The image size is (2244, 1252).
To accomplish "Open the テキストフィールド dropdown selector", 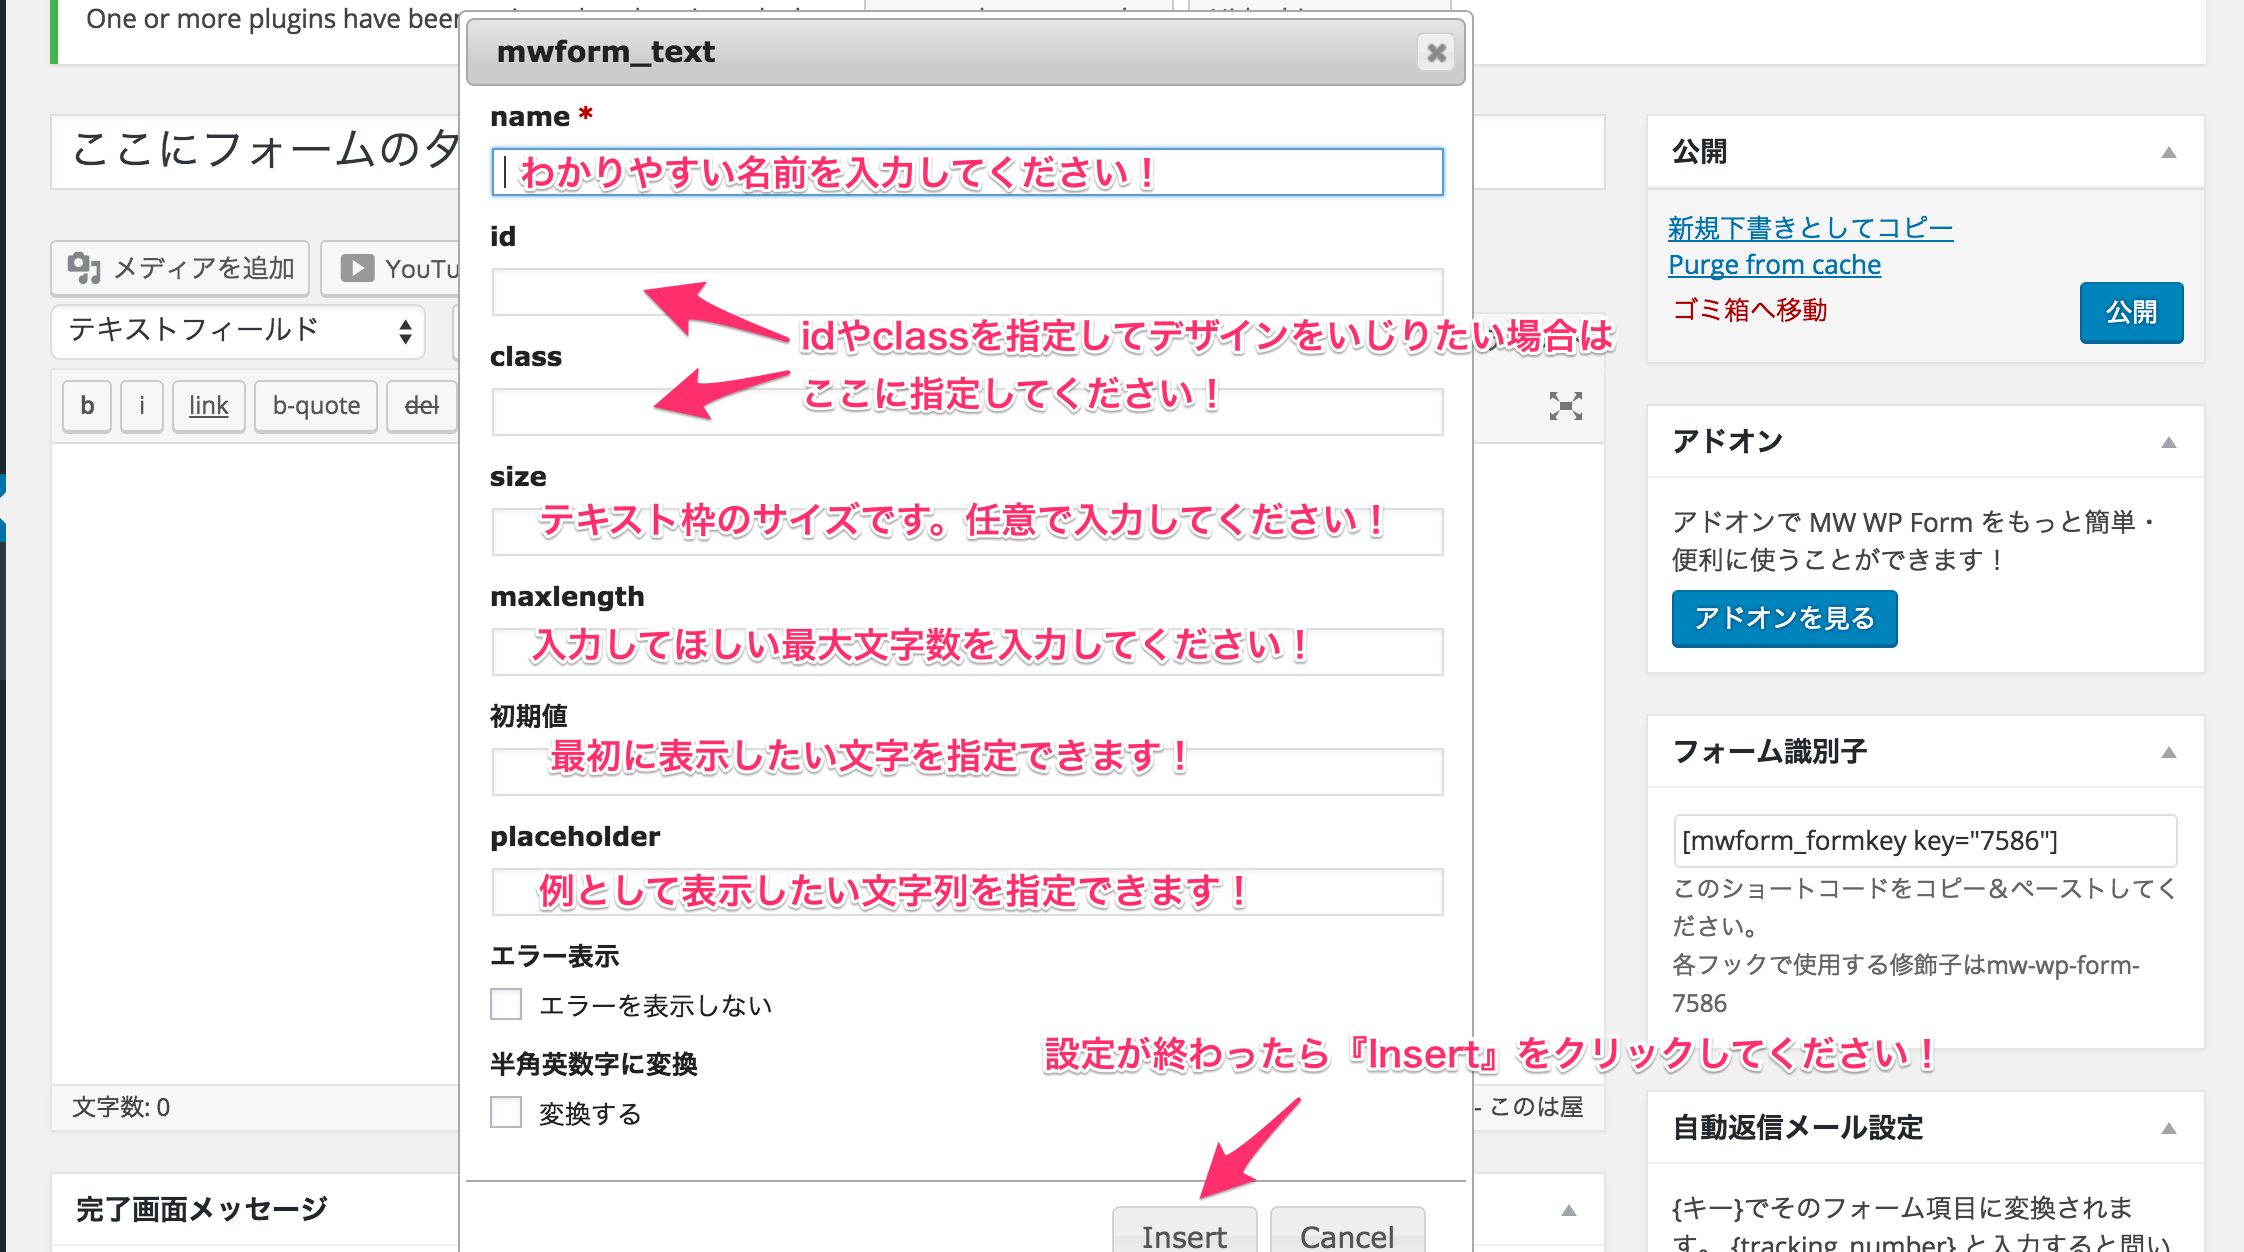I will click(238, 330).
